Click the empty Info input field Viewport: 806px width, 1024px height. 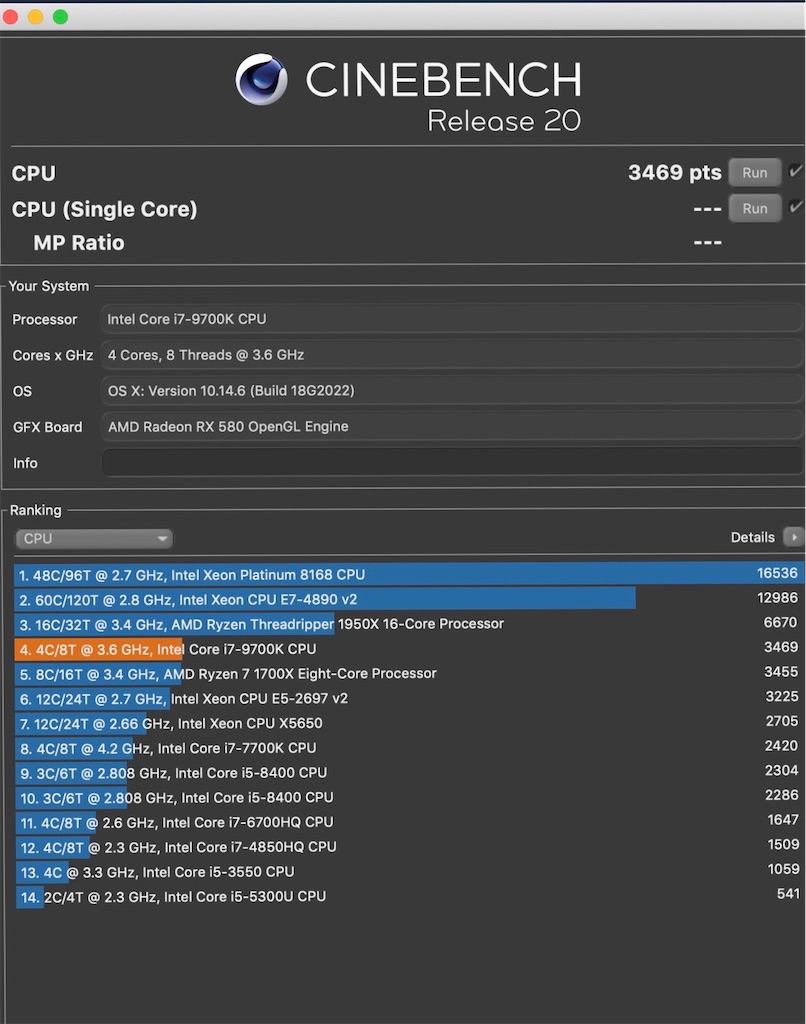pos(452,462)
